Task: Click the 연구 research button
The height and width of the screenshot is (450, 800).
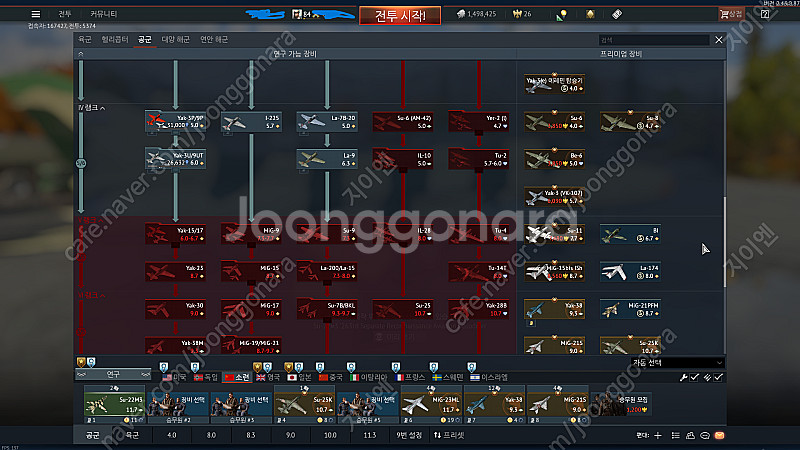Action: pos(113,374)
